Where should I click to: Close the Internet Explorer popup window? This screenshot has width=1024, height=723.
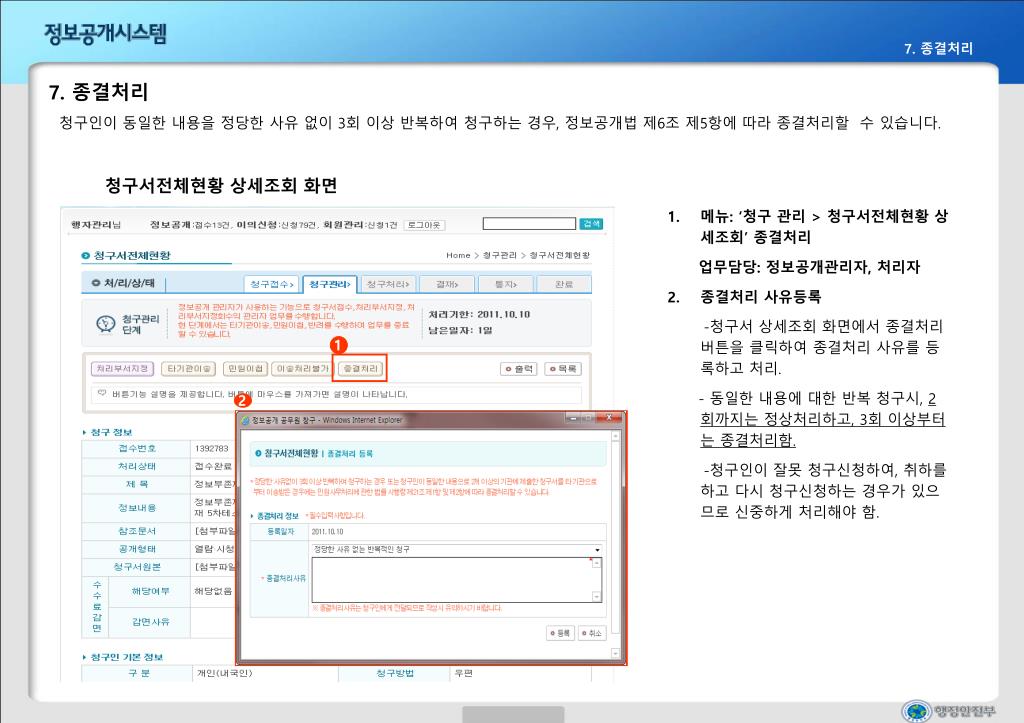click(x=609, y=417)
